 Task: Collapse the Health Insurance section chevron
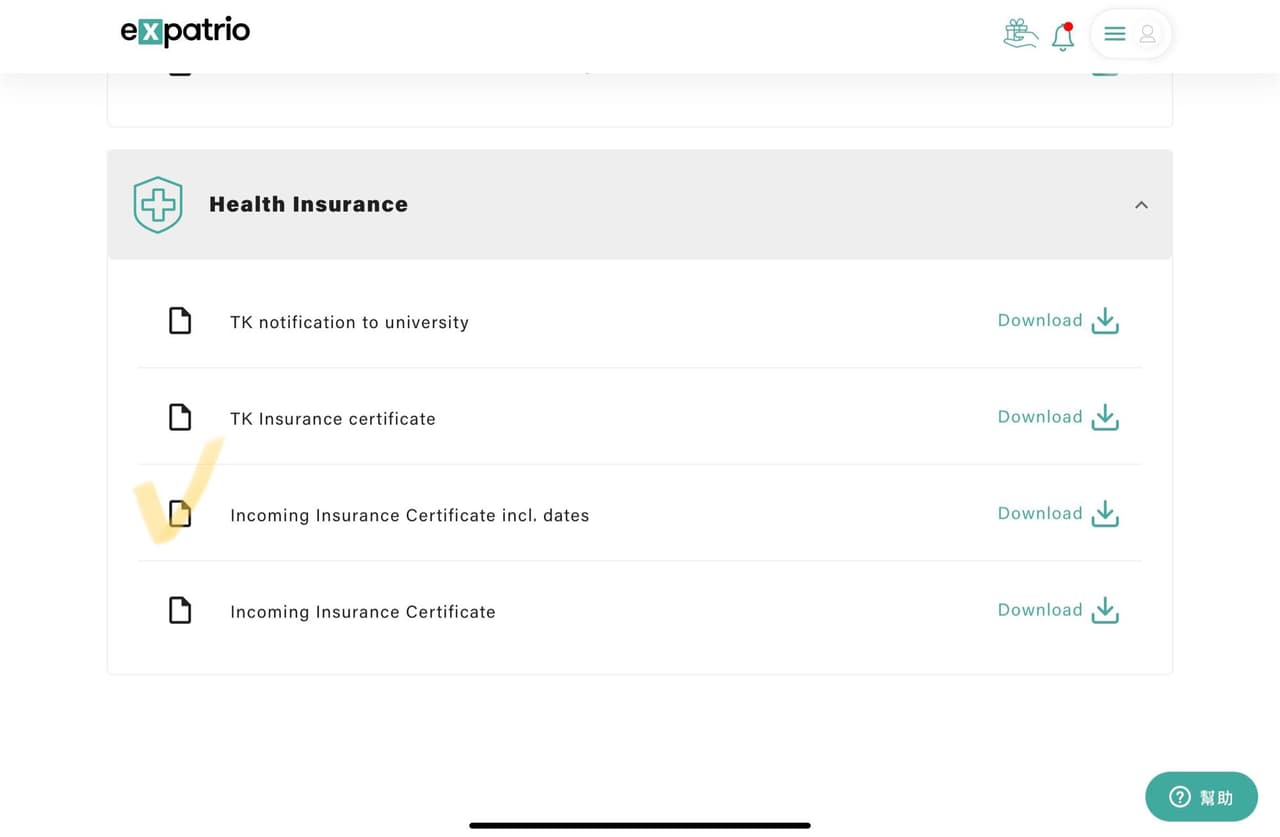click(1141, 205)
